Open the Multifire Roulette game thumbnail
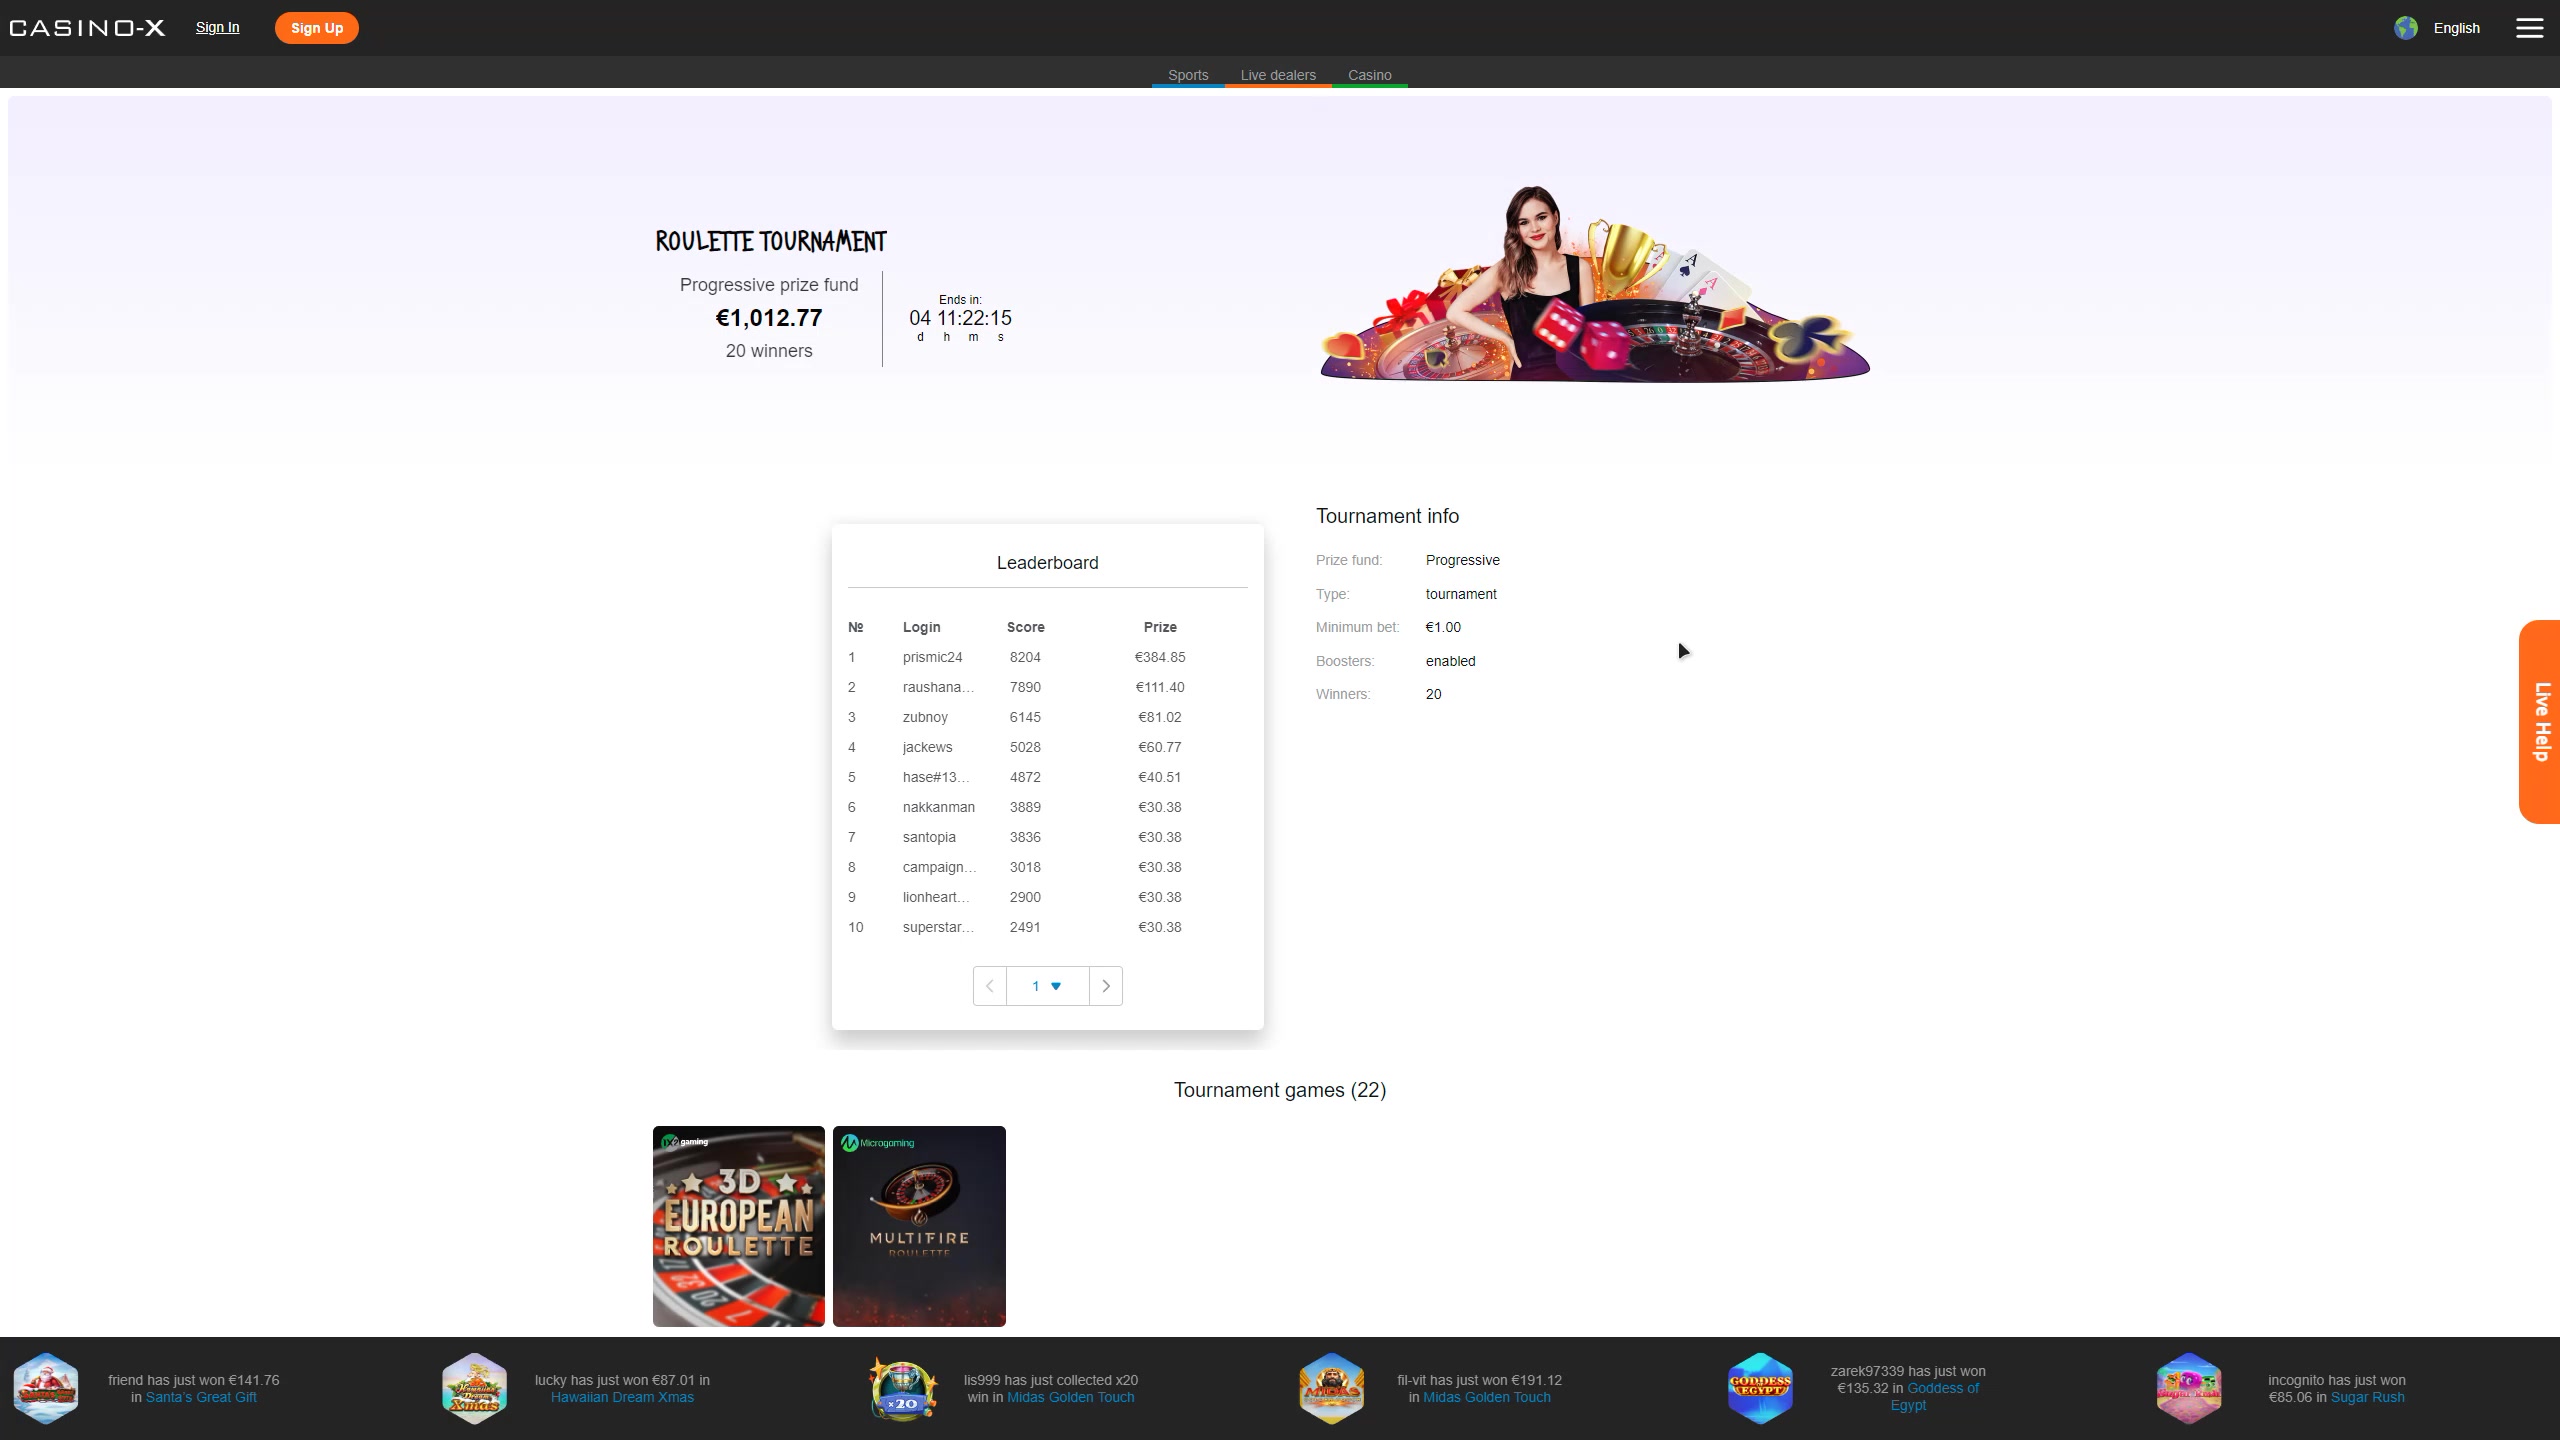 pyautogui.click(x=919, y=1226)
